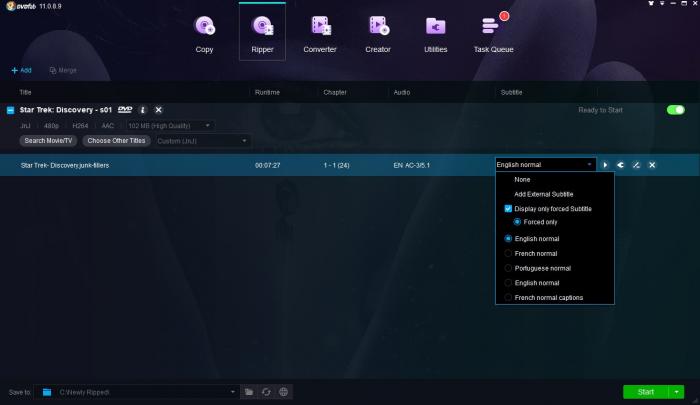Open the output path dropdown

point(233,392)
